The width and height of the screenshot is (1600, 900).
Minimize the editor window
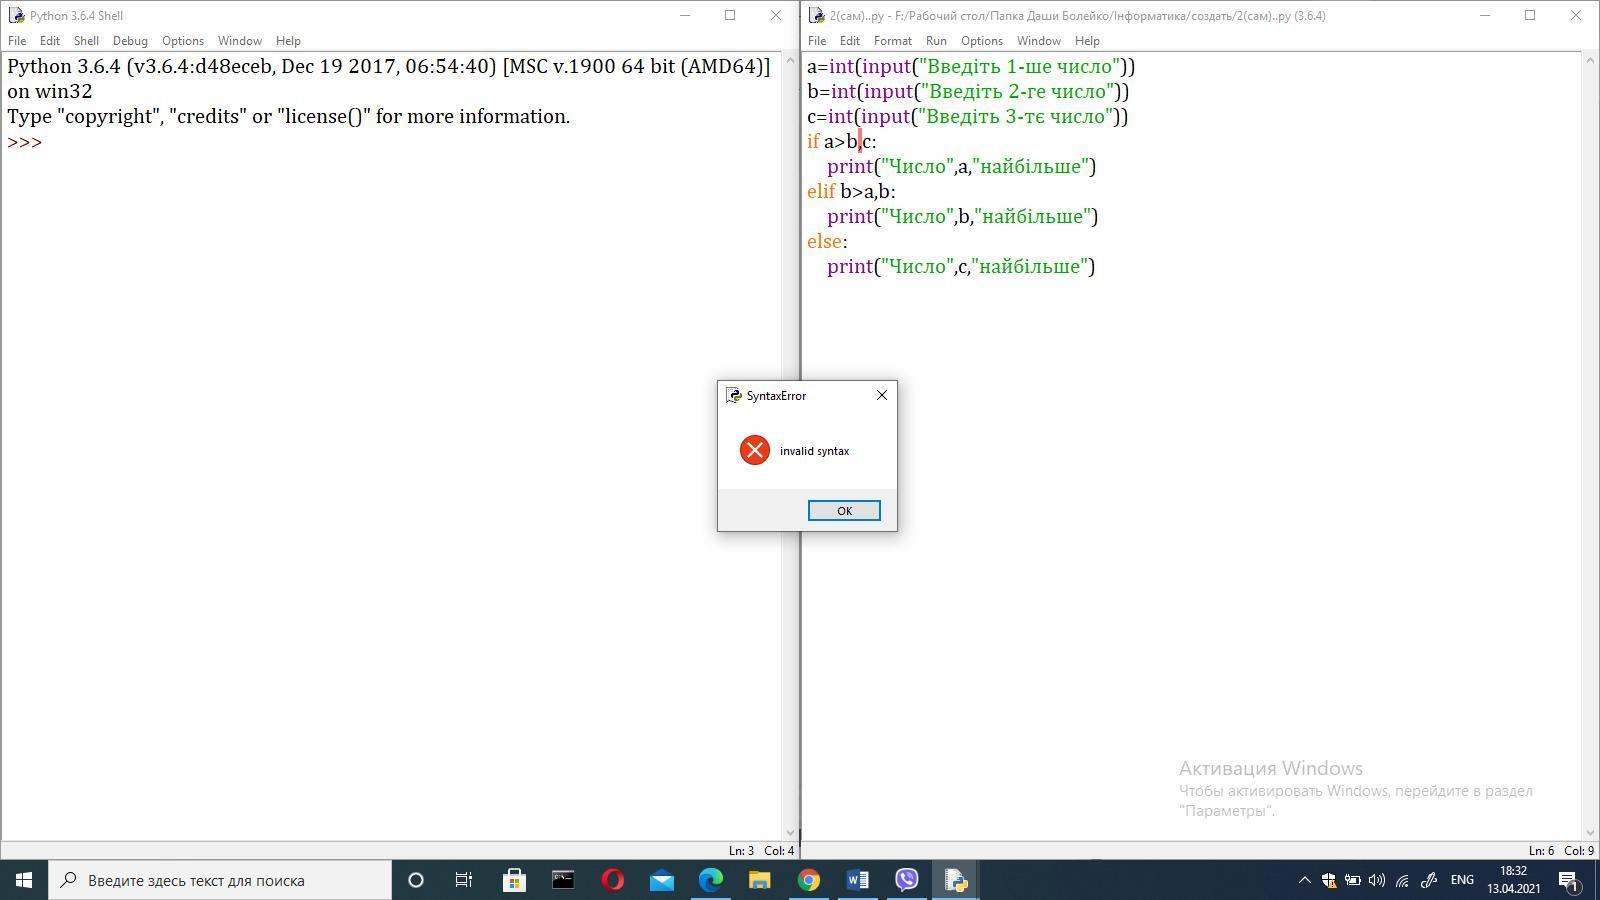tap(1484, 15)
